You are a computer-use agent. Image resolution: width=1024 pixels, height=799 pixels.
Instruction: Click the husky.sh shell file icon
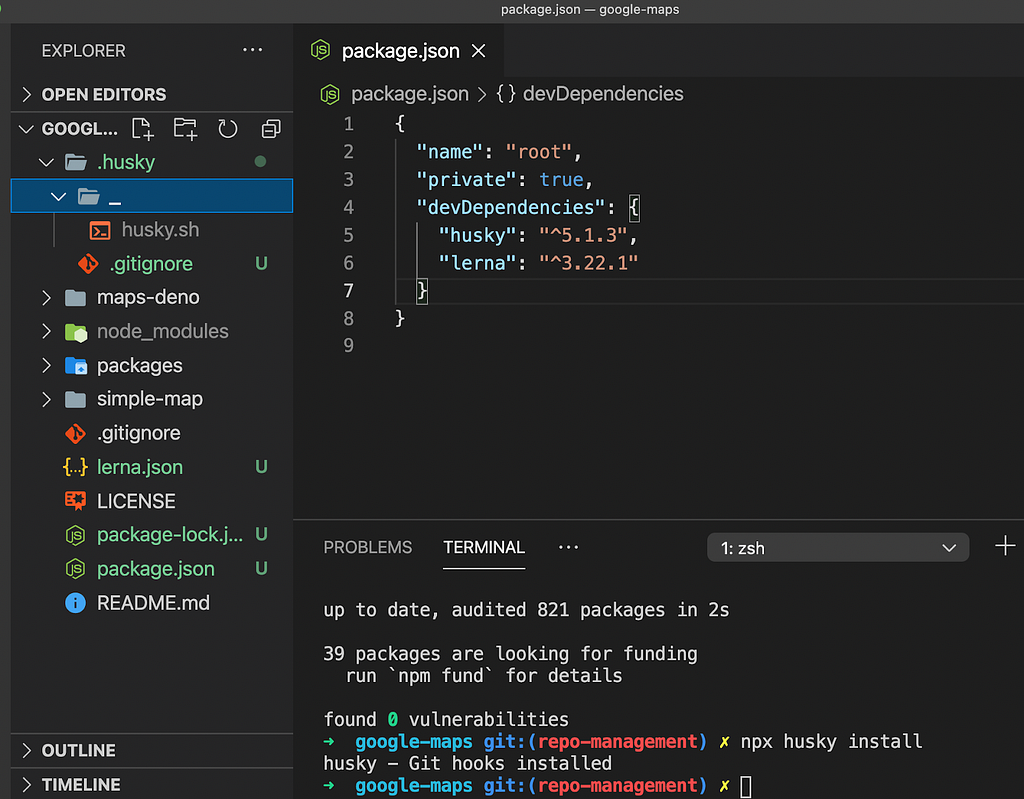[x=100, y=230]
